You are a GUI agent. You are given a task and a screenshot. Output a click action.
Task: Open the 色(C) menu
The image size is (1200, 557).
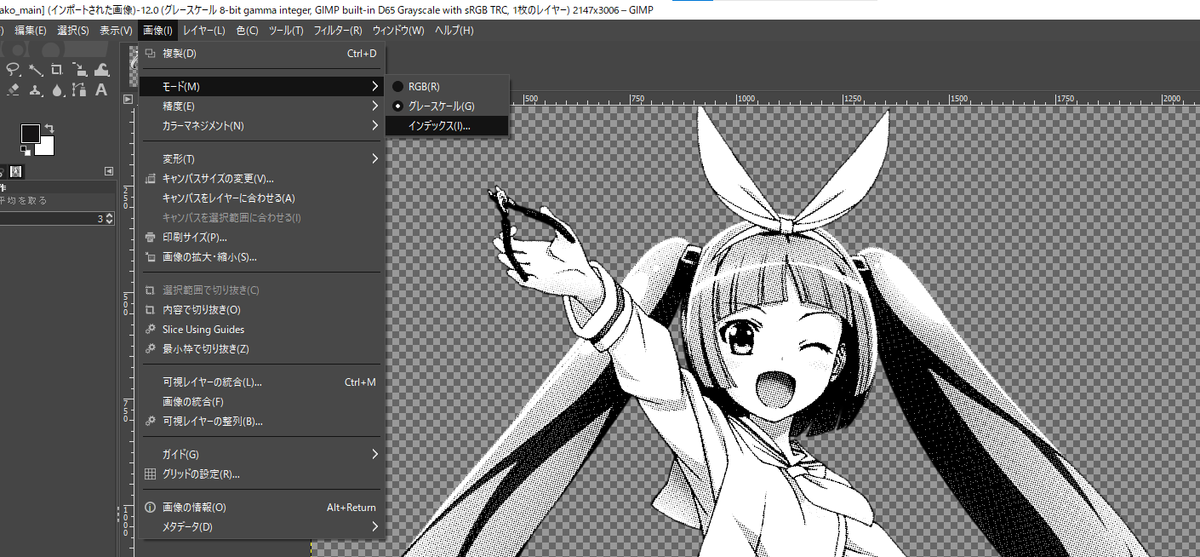pyautogui.click(x=246, y=31)
